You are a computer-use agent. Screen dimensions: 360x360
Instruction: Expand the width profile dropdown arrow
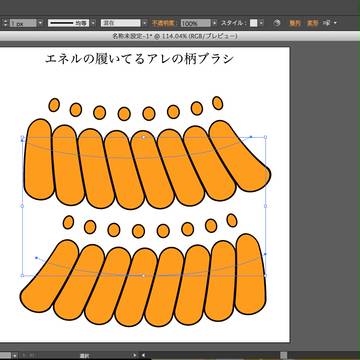click(x=93, y=23)
